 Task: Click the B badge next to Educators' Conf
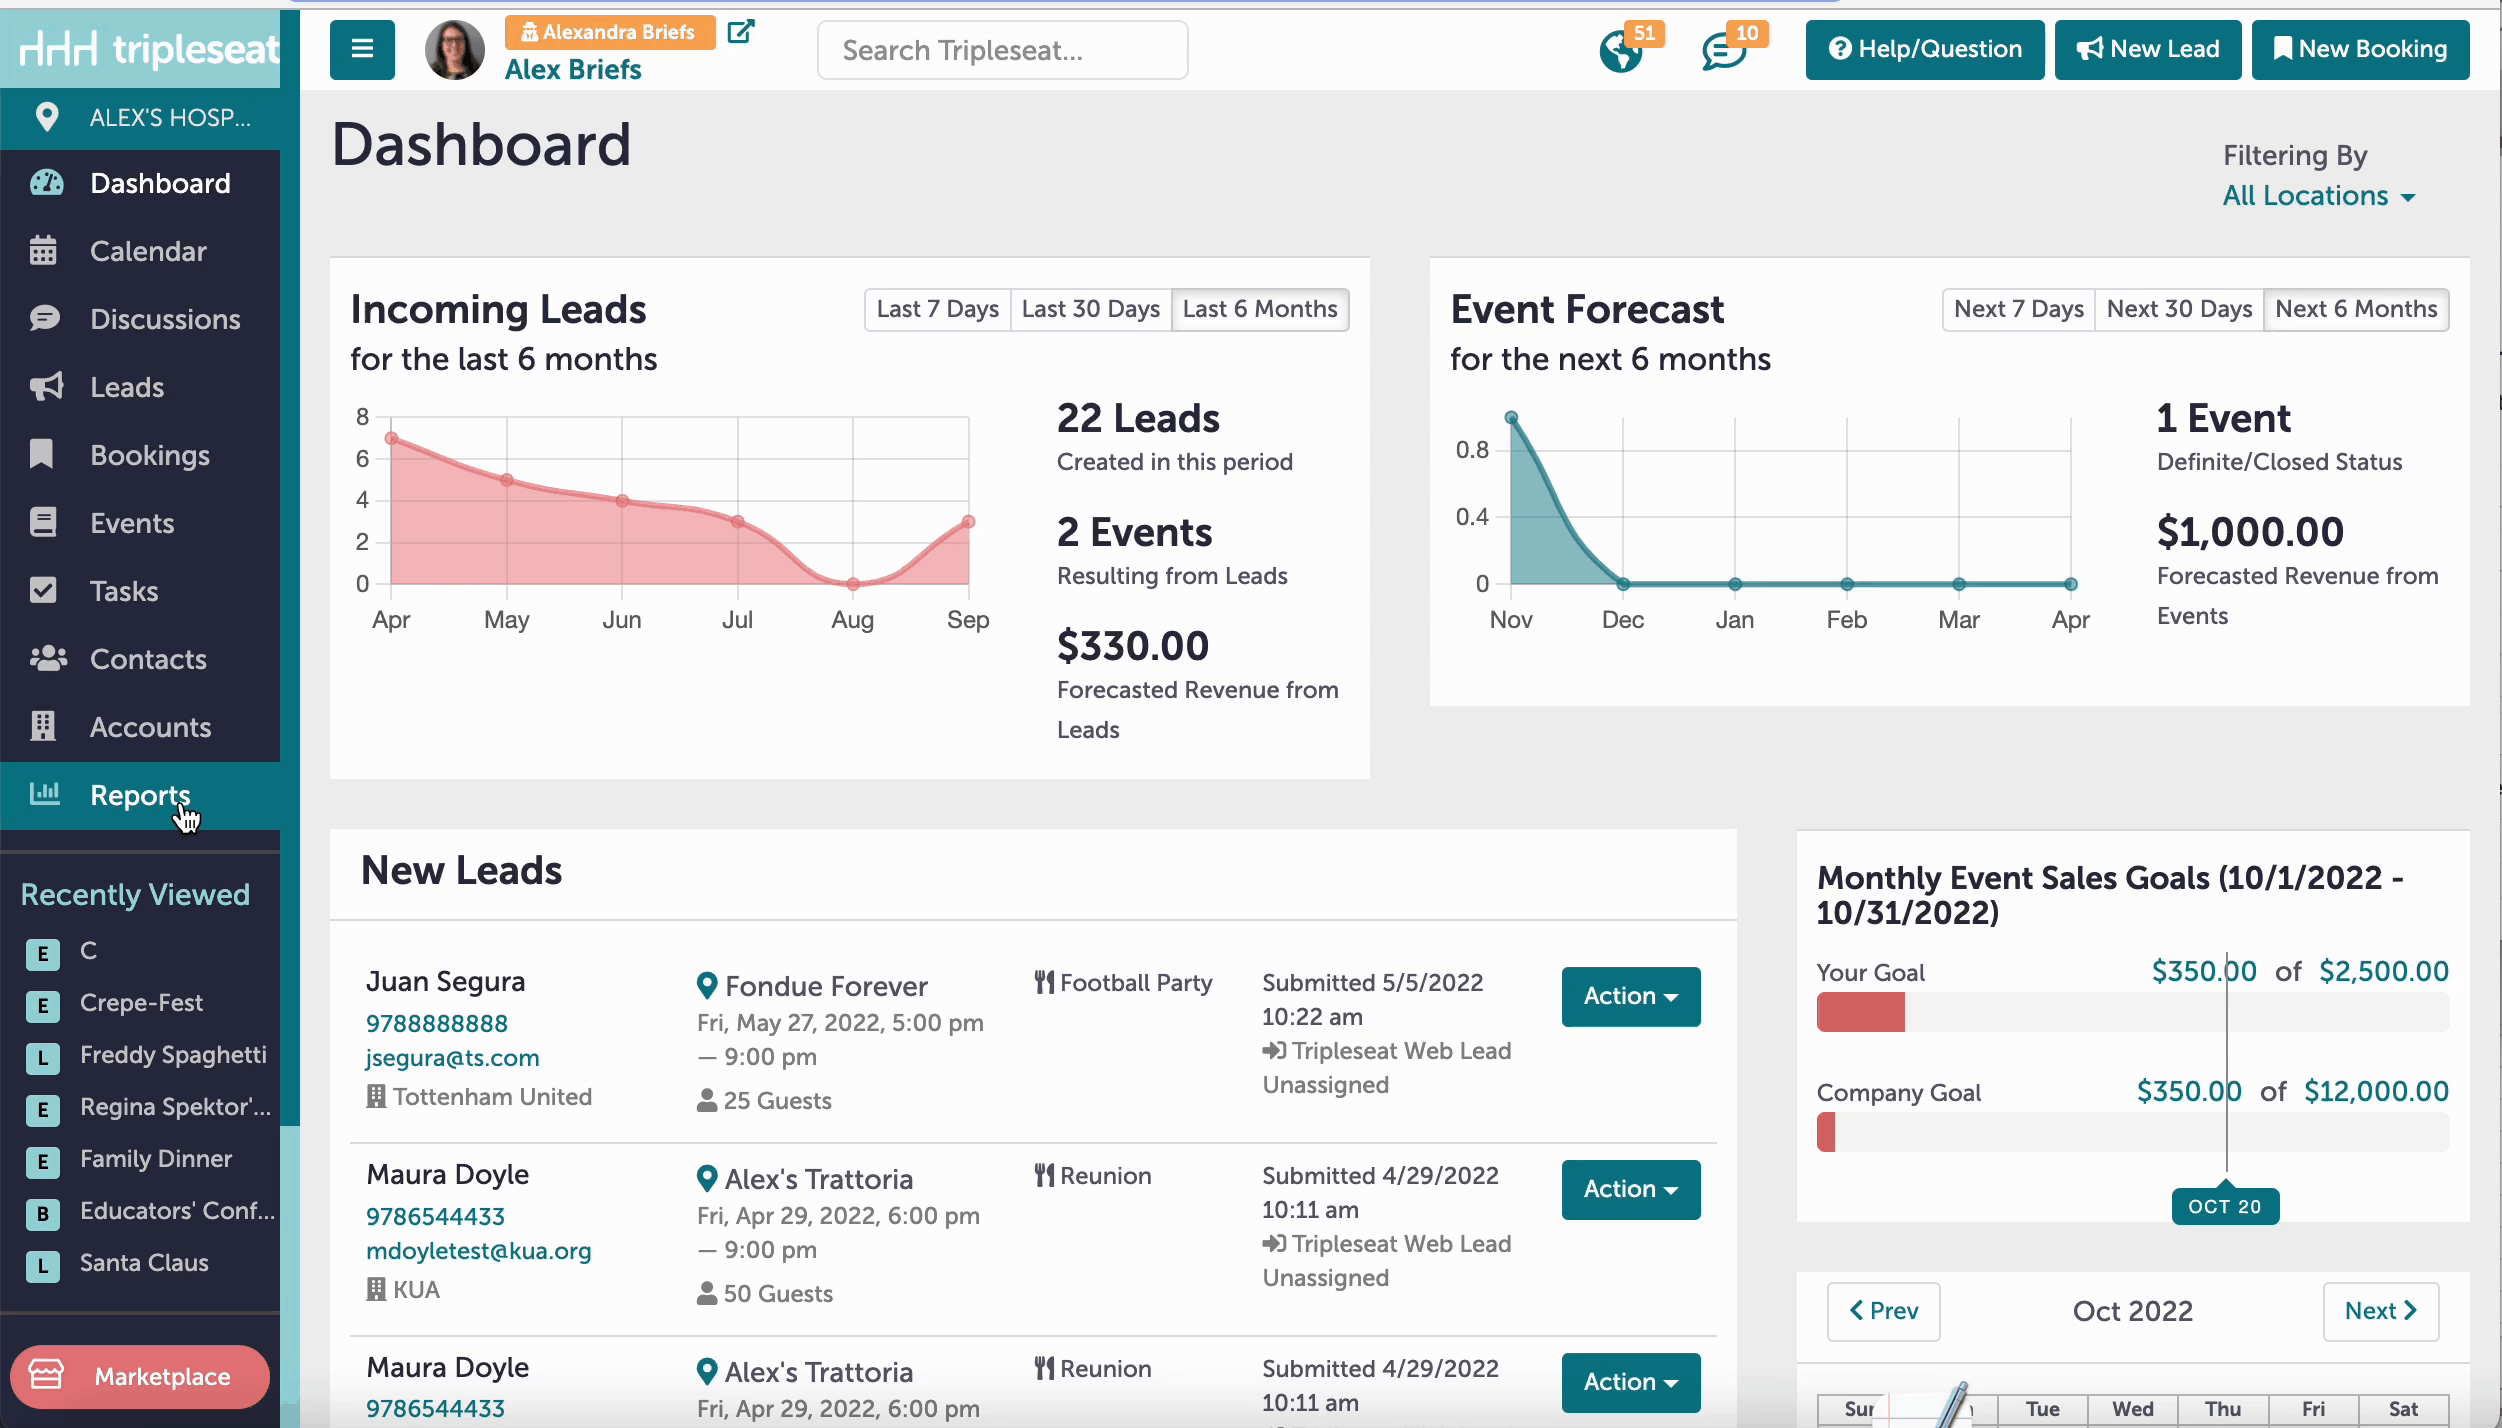coord(43,1214)
